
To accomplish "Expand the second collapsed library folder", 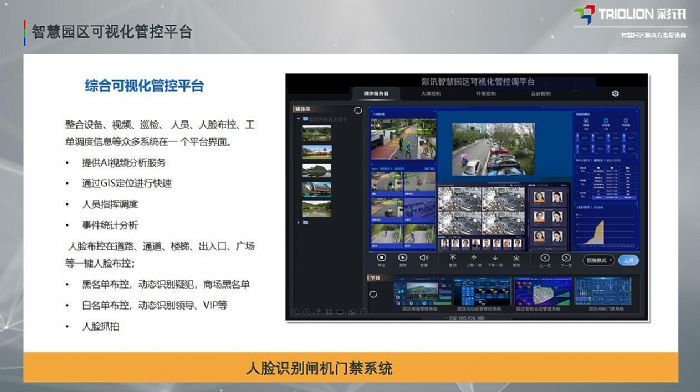I will (x=298, y=222).
